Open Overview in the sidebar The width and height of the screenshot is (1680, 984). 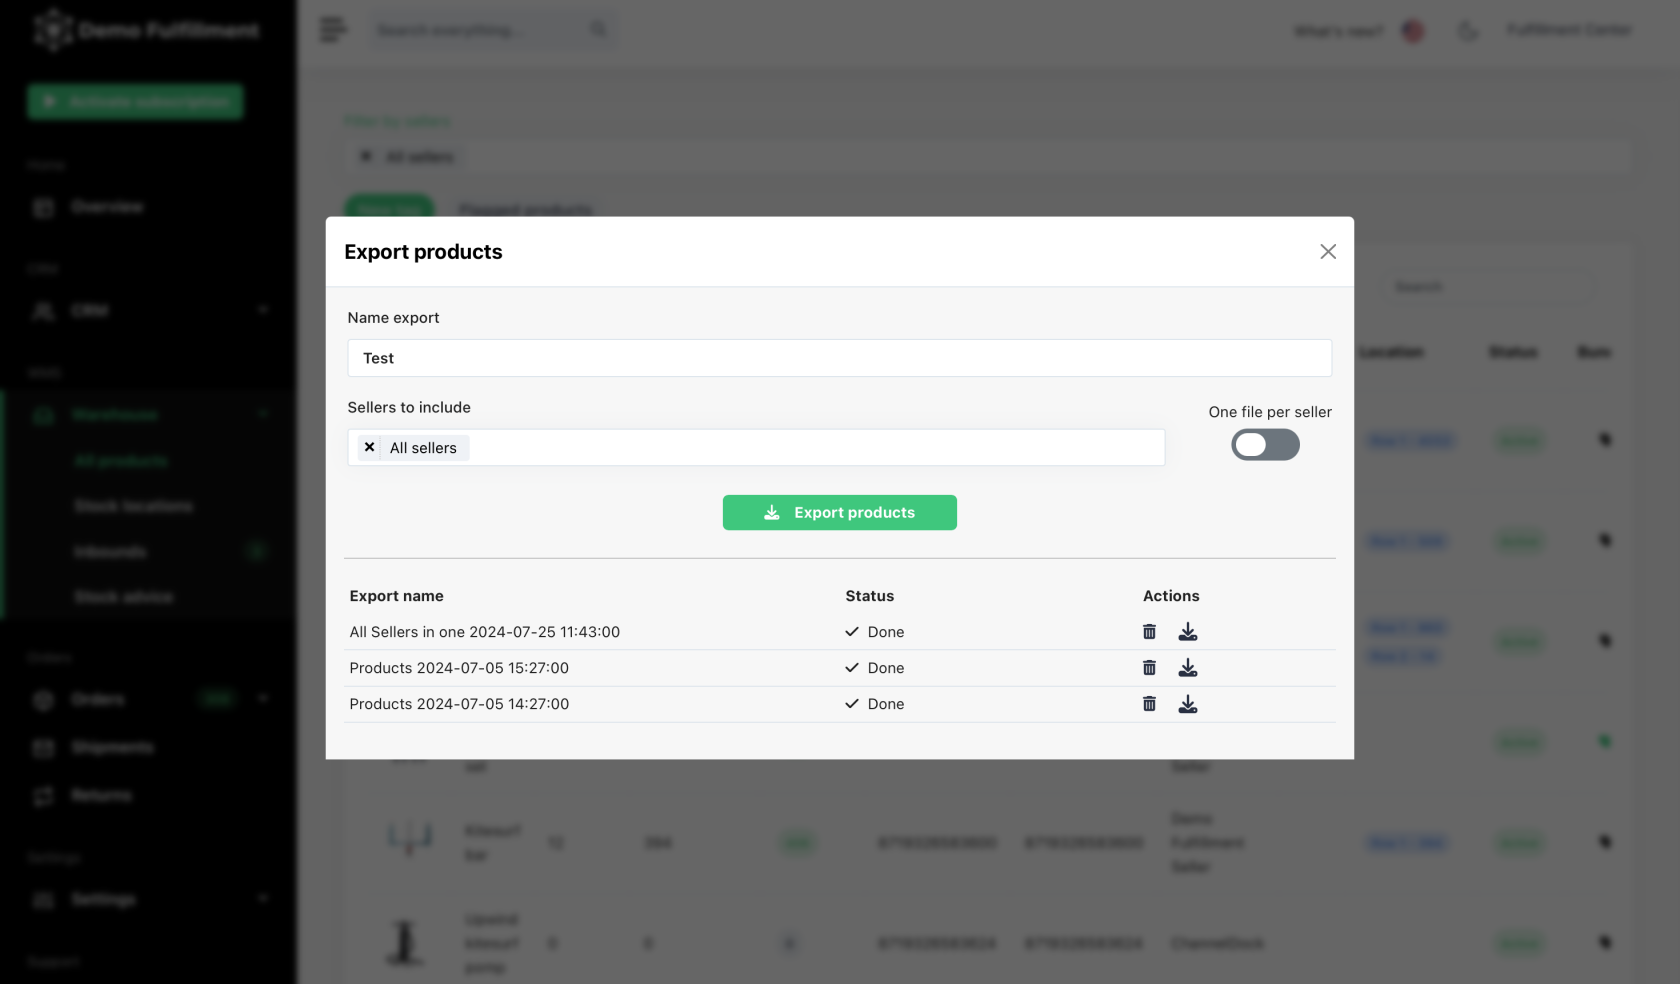point(106,207)
